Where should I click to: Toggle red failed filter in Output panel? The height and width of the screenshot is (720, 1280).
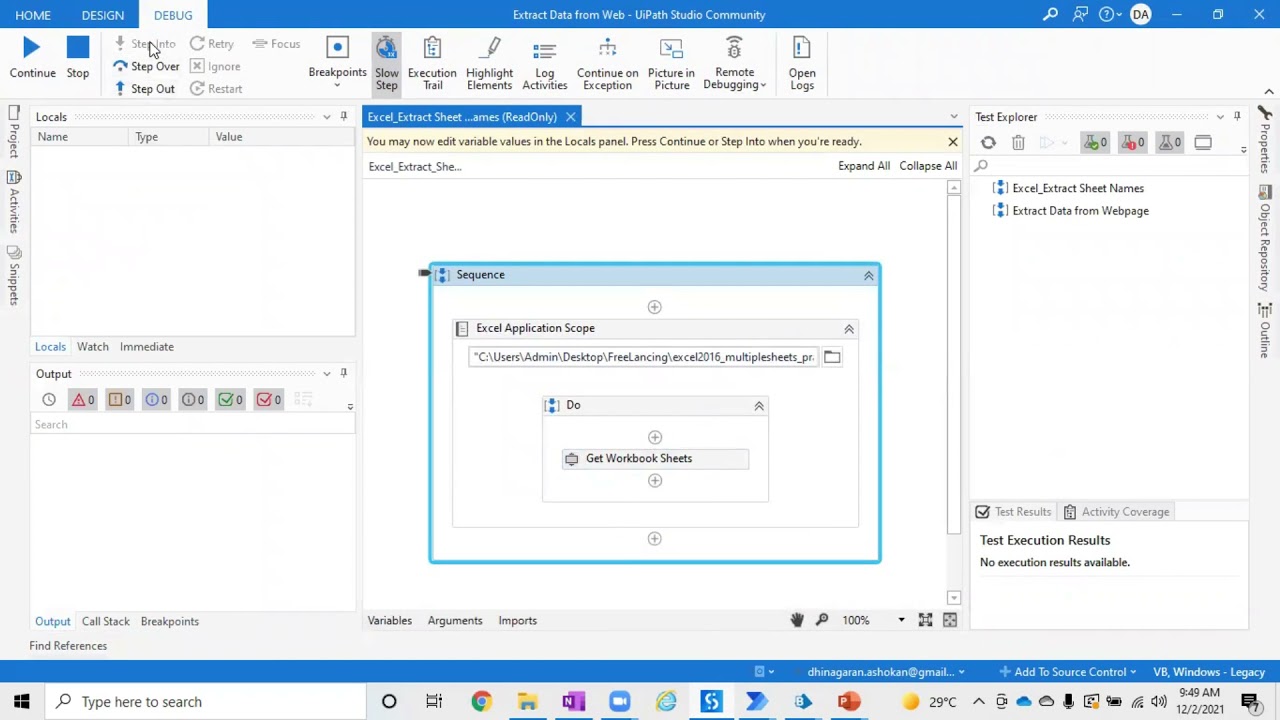pos(268,400)
